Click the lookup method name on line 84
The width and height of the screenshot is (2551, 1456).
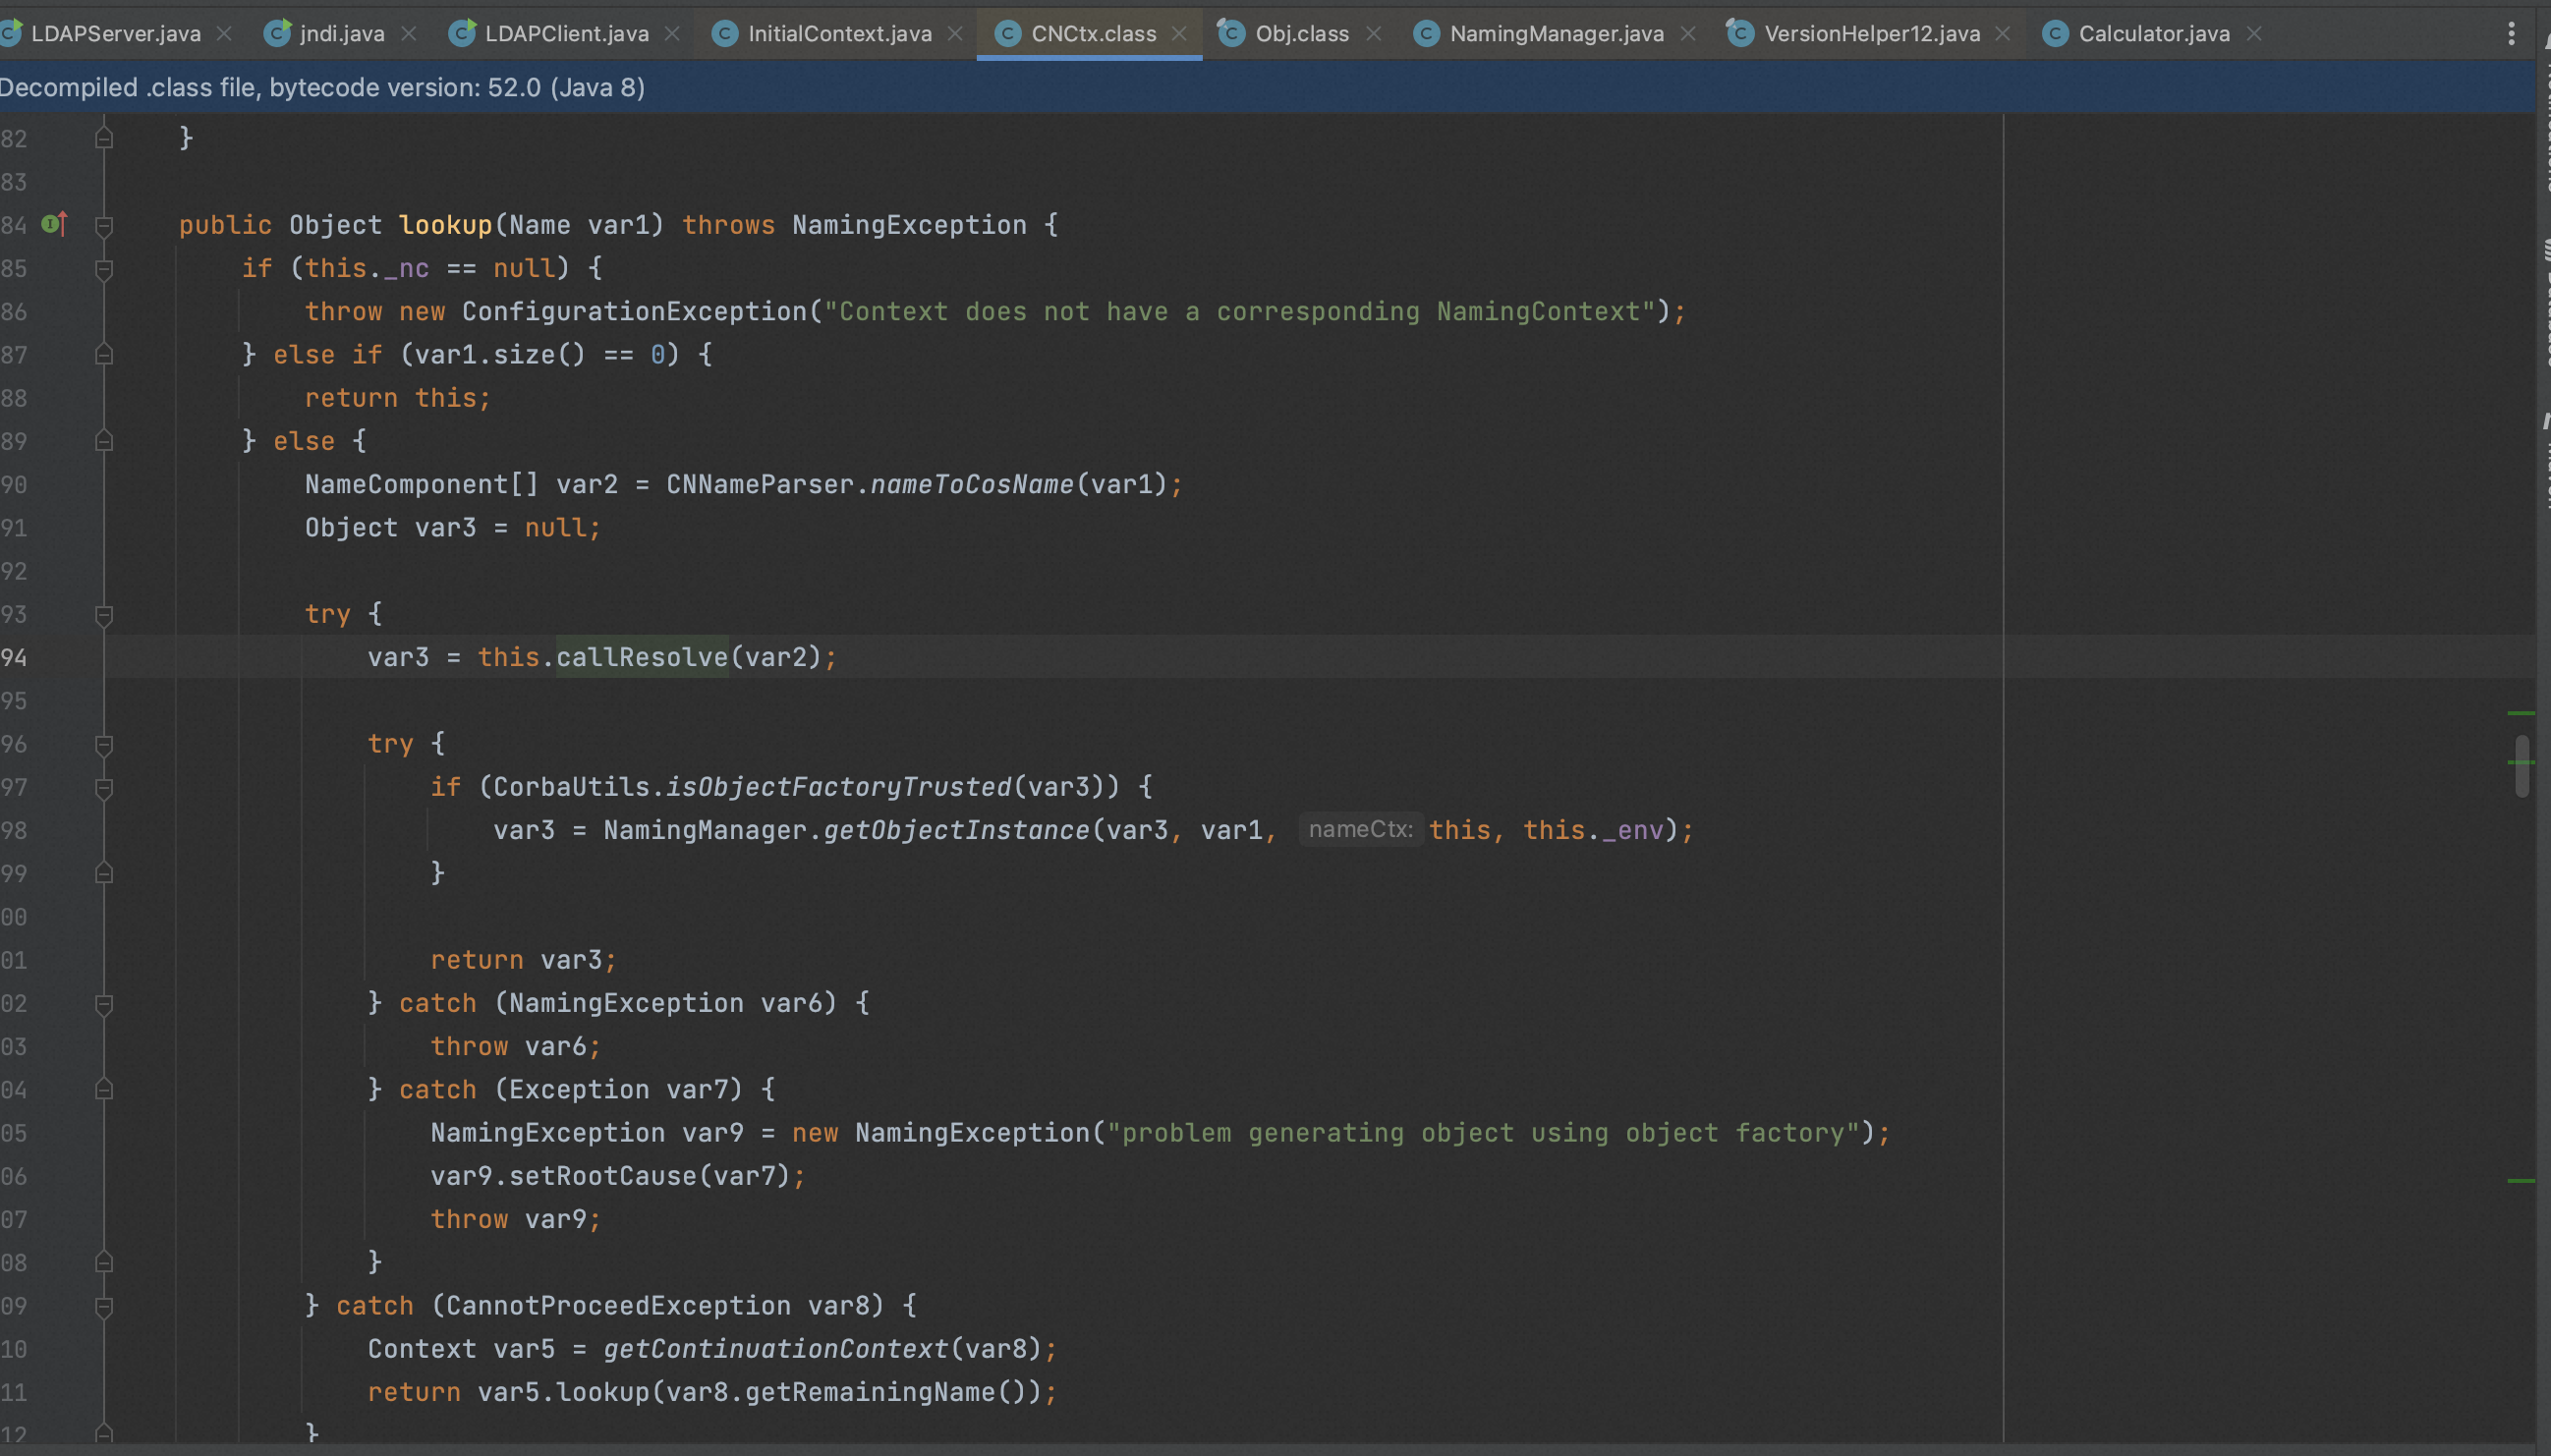[x=445, y=225]
